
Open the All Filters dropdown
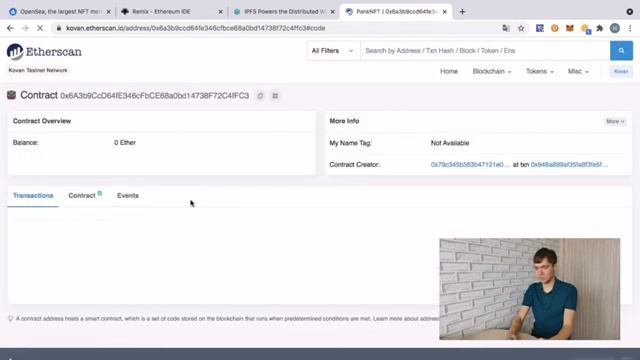point(333,51)
